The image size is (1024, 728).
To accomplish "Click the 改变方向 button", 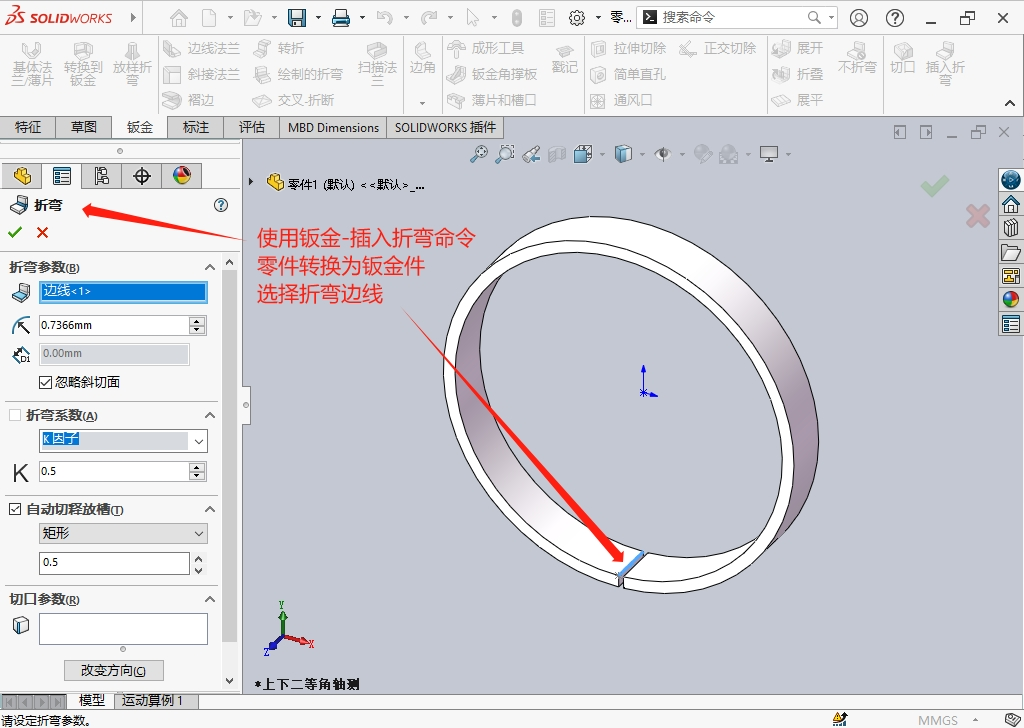I will pos(113,670).
